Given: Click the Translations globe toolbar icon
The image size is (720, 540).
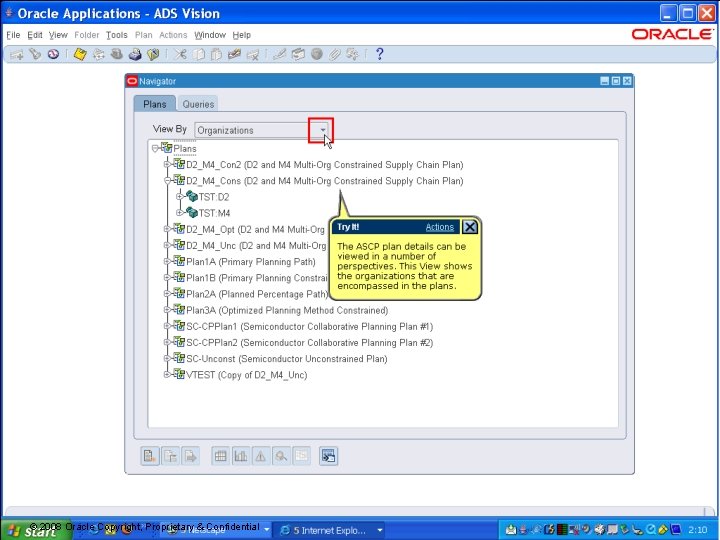Looking at the screenshot, I should pos(316,55).
